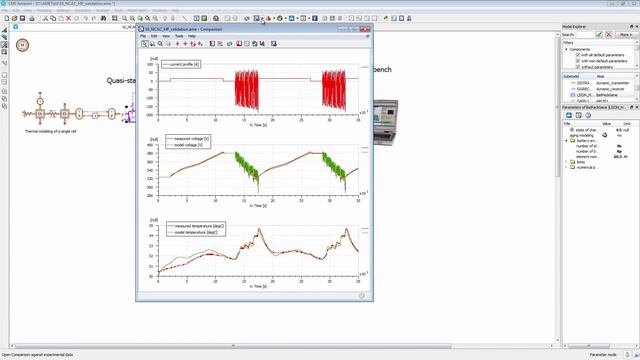
Task: Expand the 'numerical p…' parameter folder
Action: 566,167
